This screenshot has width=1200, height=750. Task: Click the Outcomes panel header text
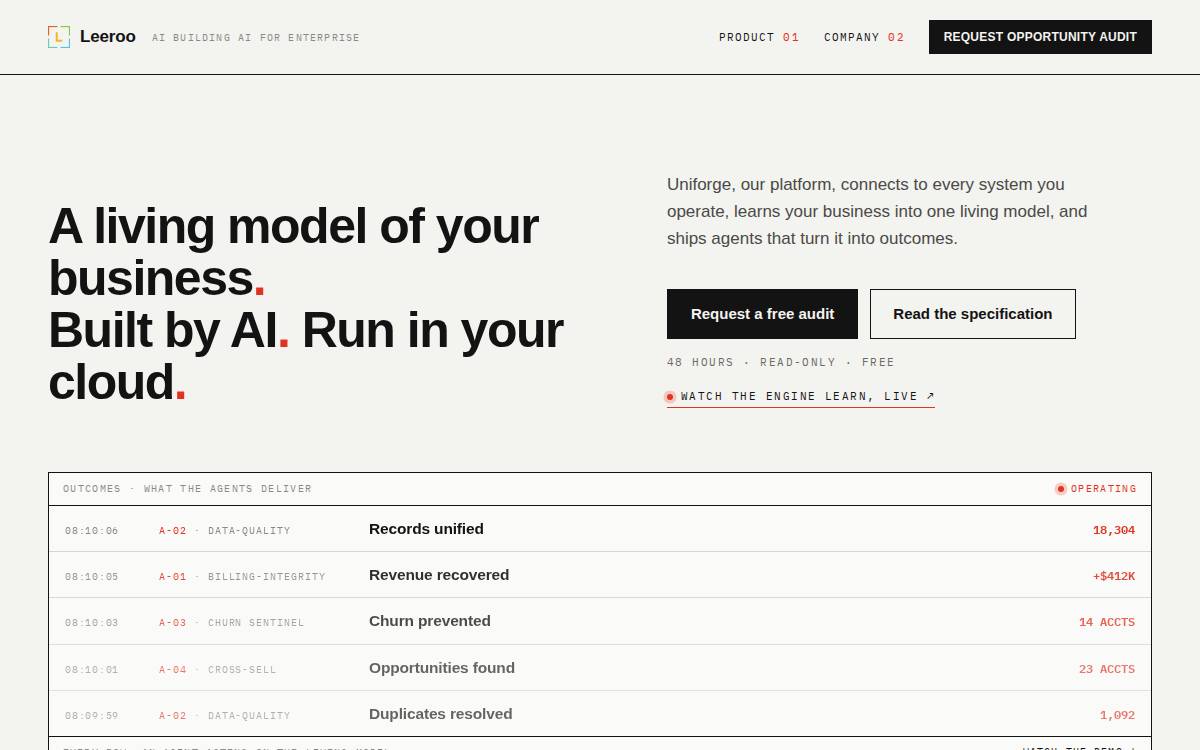[187, 489]
